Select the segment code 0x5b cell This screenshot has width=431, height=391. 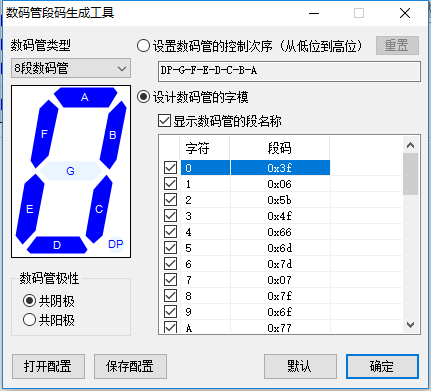pyautogui.click(x=280, y=200)
